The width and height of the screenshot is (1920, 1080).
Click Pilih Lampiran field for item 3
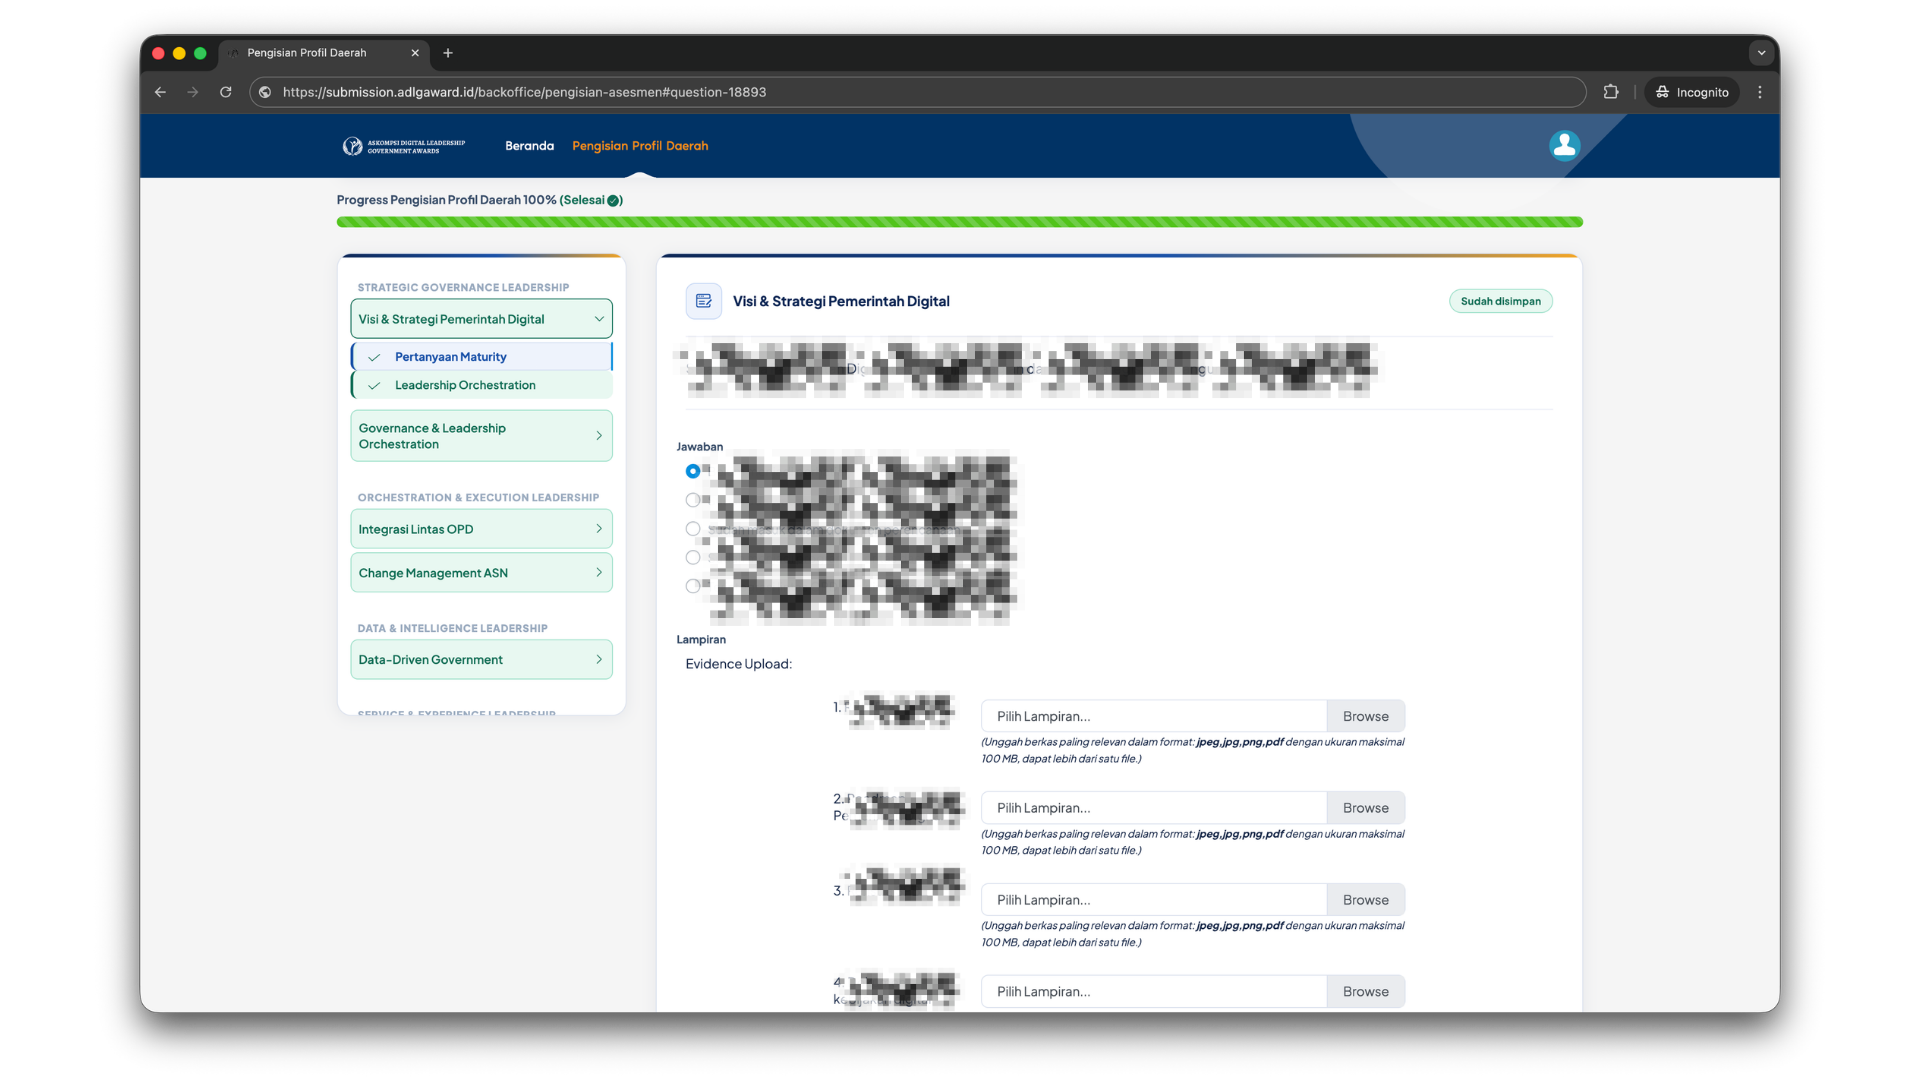click(x=1154, y=900)
